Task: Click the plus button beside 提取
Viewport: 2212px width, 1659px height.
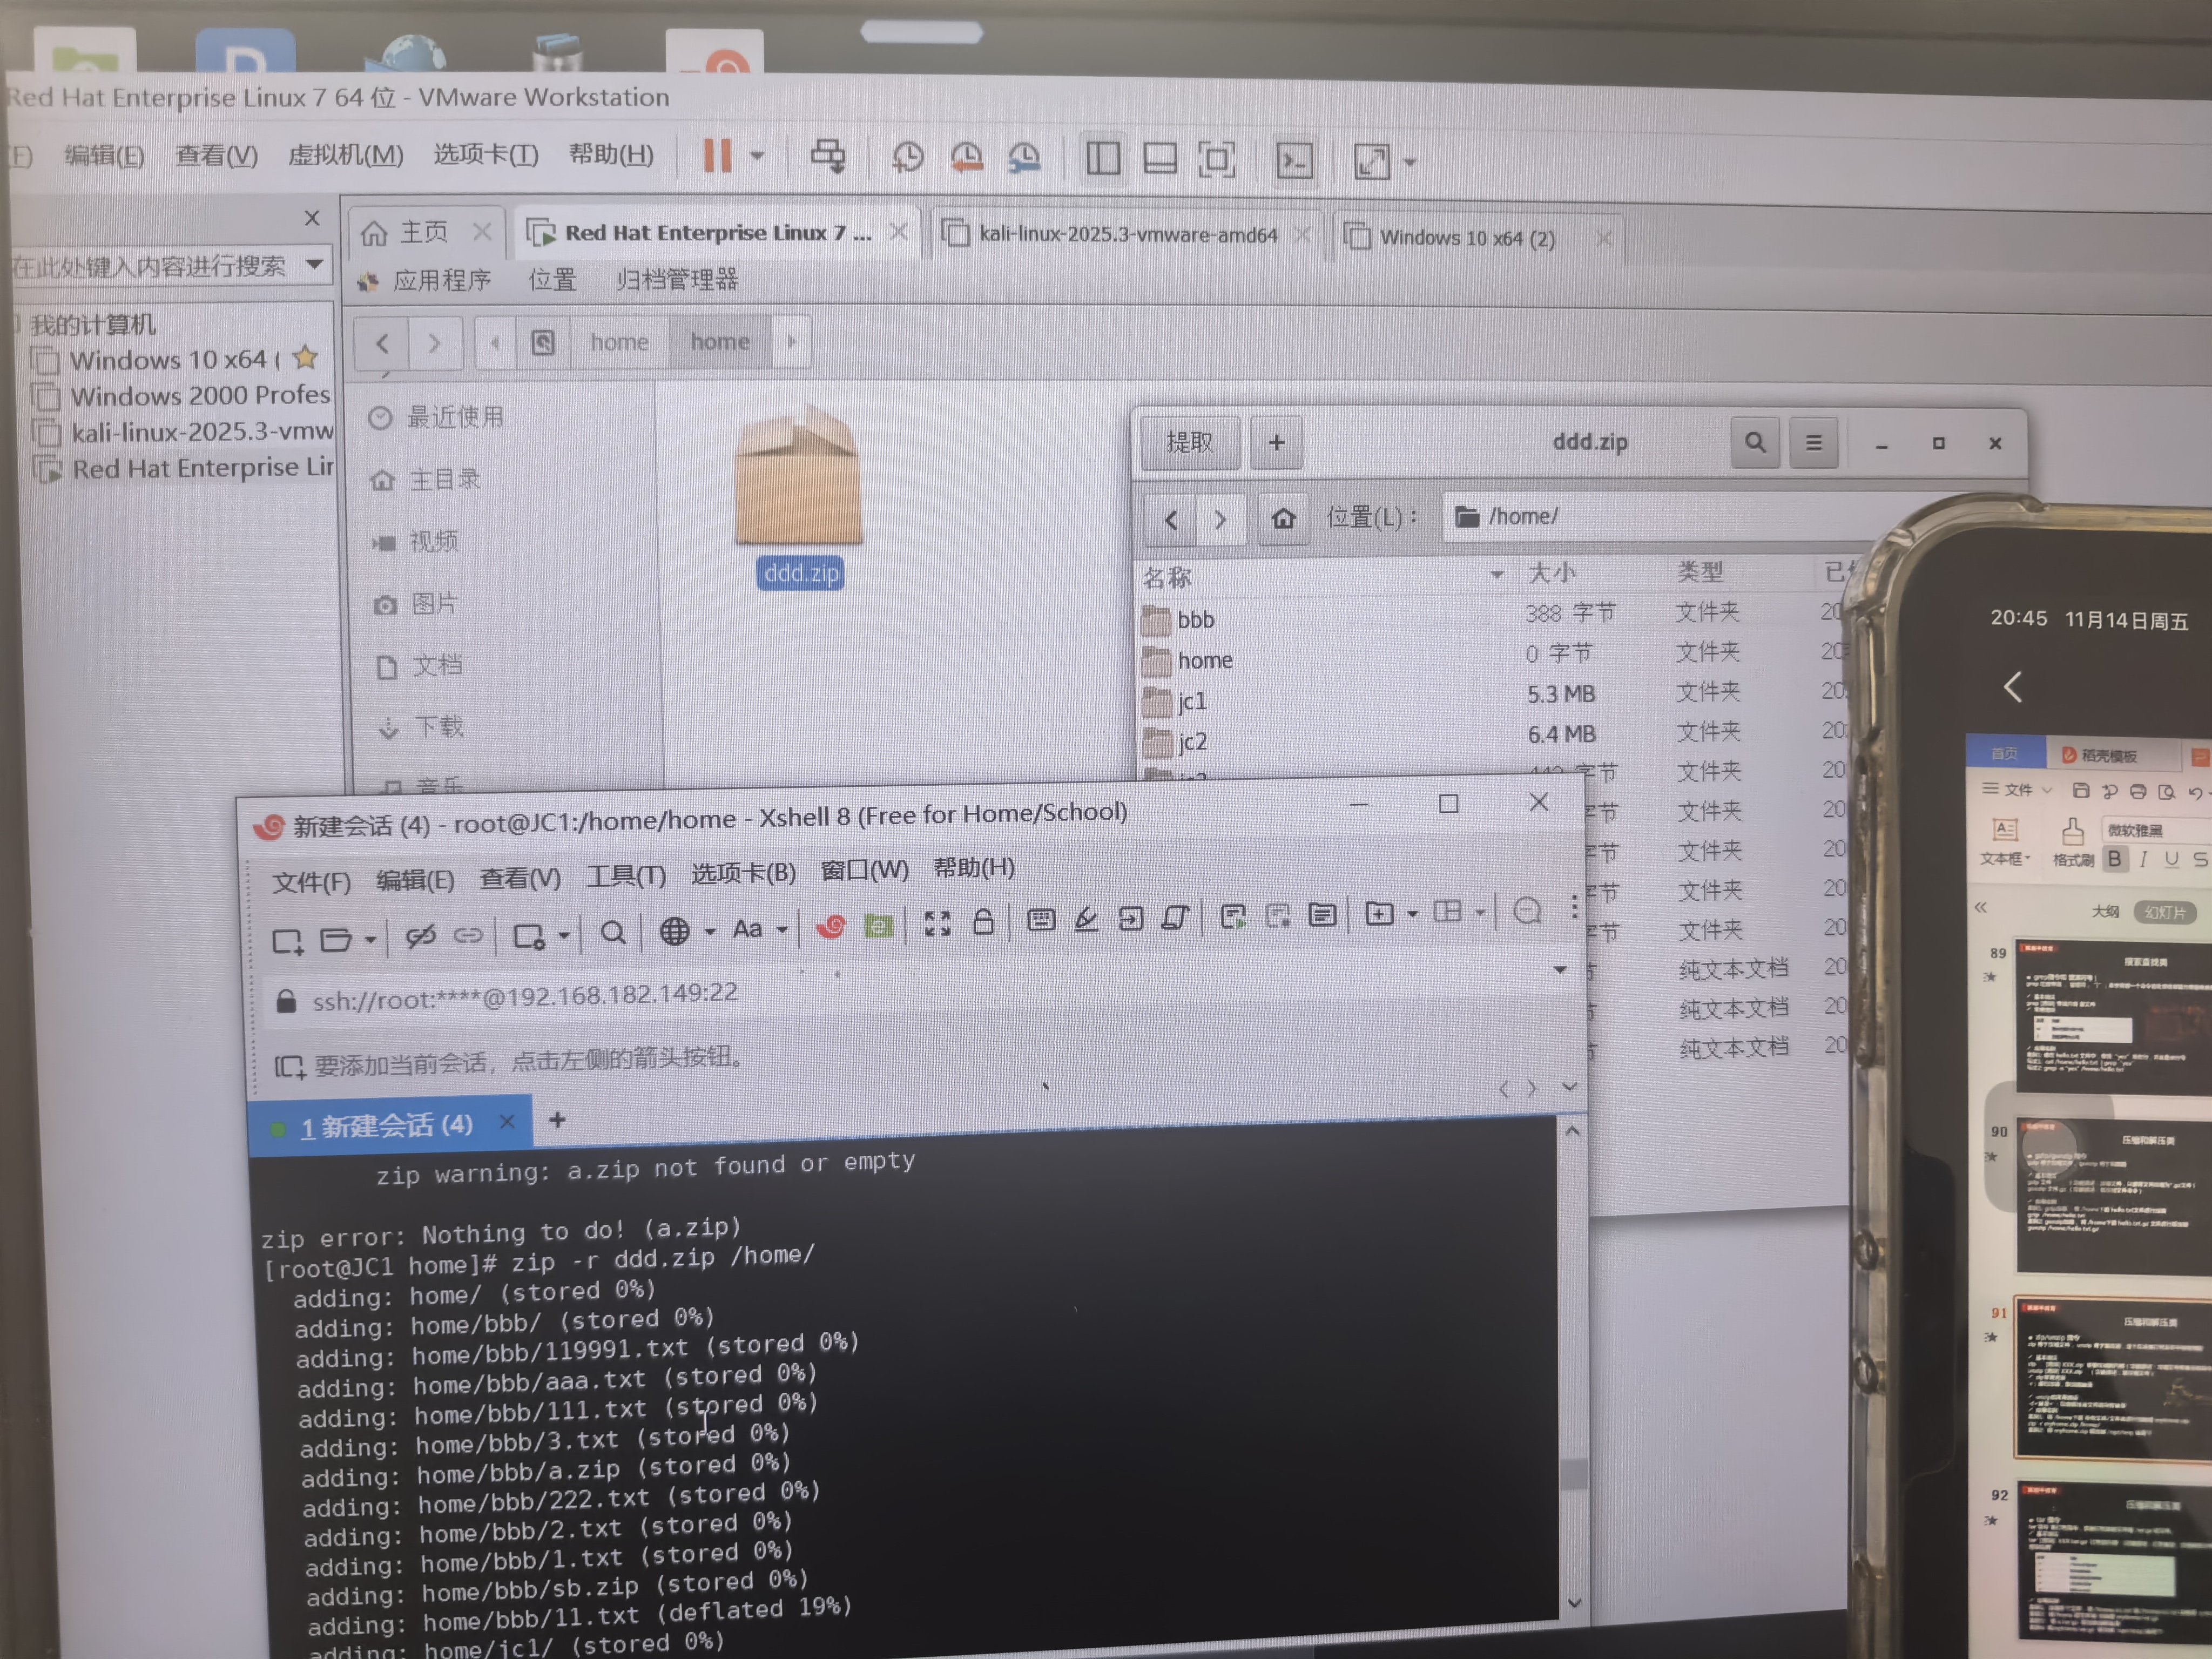Action: (x=1276, y=442)
